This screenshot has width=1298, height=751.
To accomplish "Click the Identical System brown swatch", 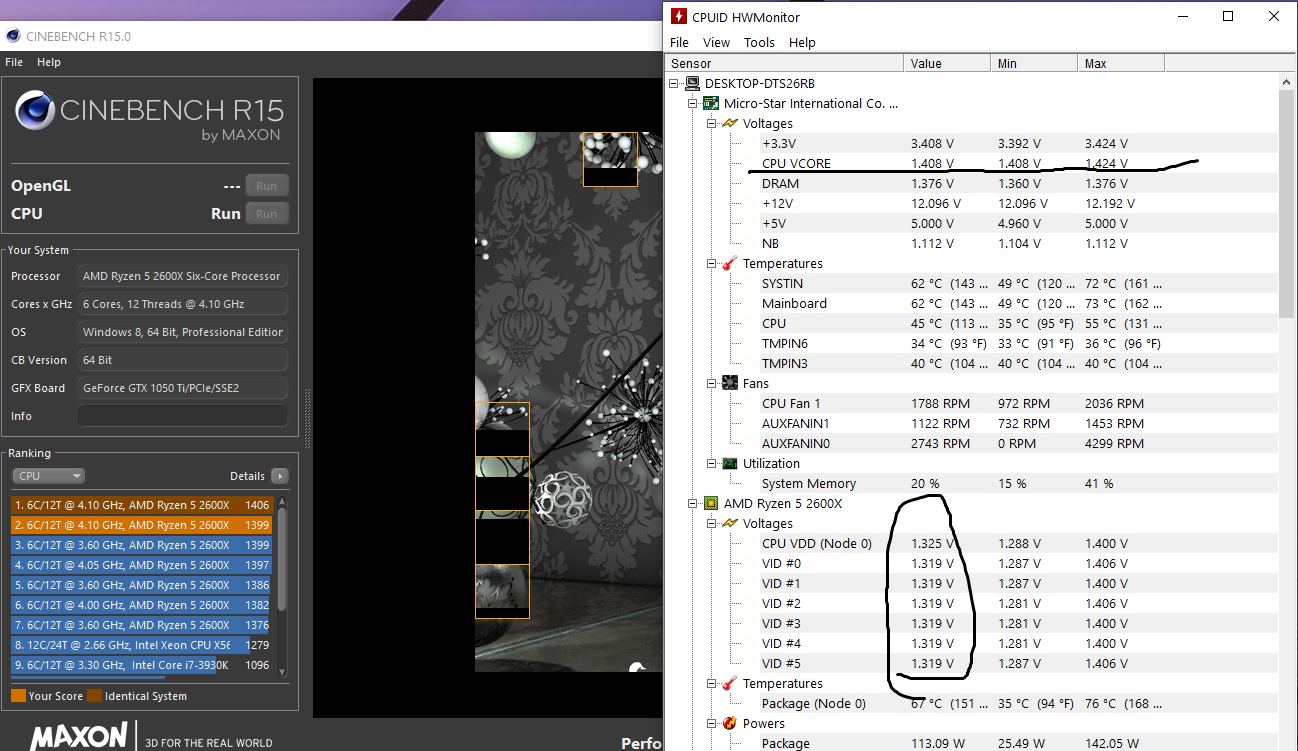I will coord(94,696).
